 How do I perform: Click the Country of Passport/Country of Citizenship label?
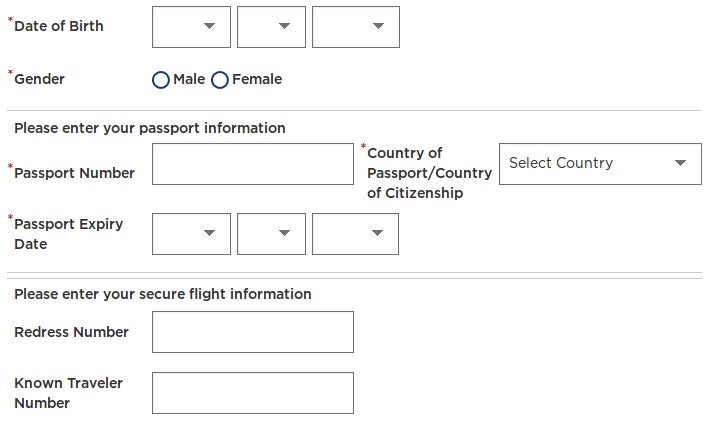point(429,173)
